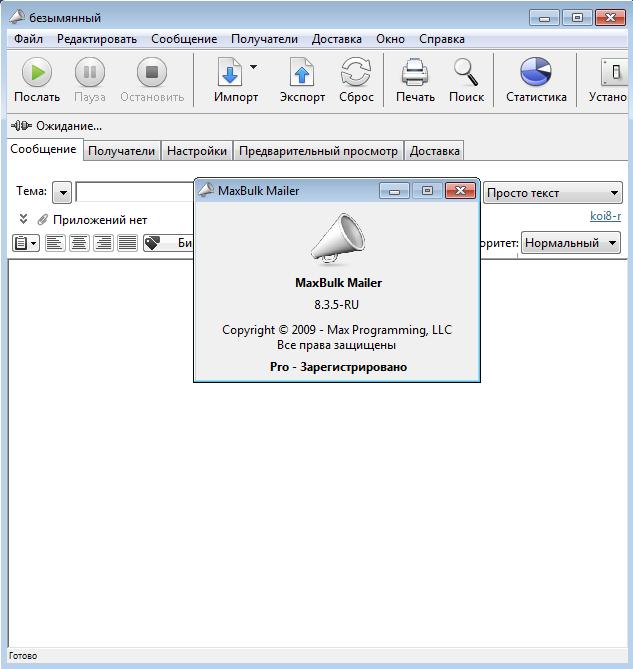Click the Copyright Max Programming line
The image size is (633, 669).
[x=337, y=330]
